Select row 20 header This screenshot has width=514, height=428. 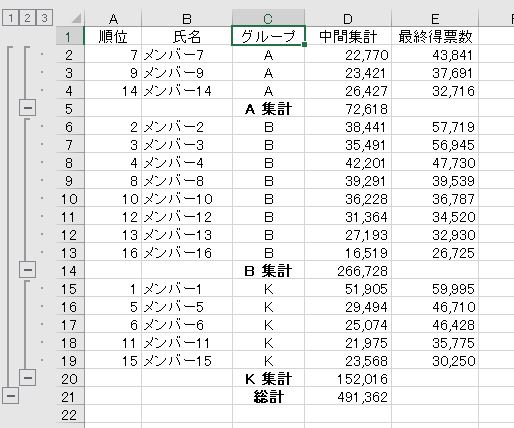(70, 378)
